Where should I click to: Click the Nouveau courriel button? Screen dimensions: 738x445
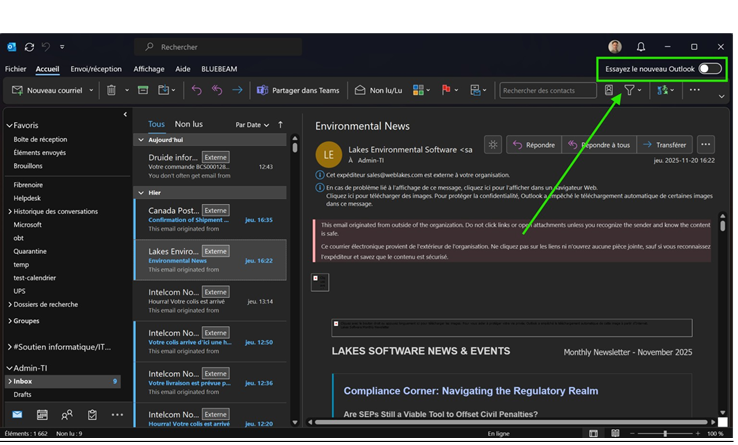[47, 90]
